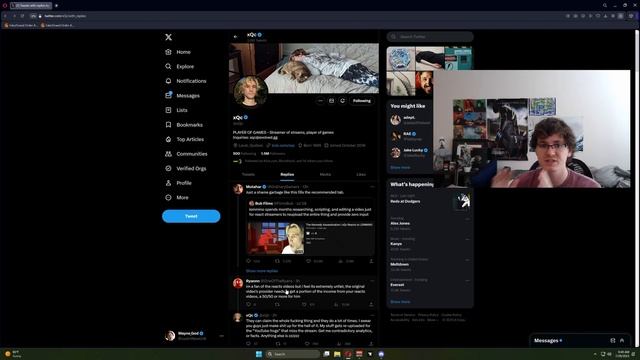
Task: Go back using the profile back arrow
Action: coord(236,37)
